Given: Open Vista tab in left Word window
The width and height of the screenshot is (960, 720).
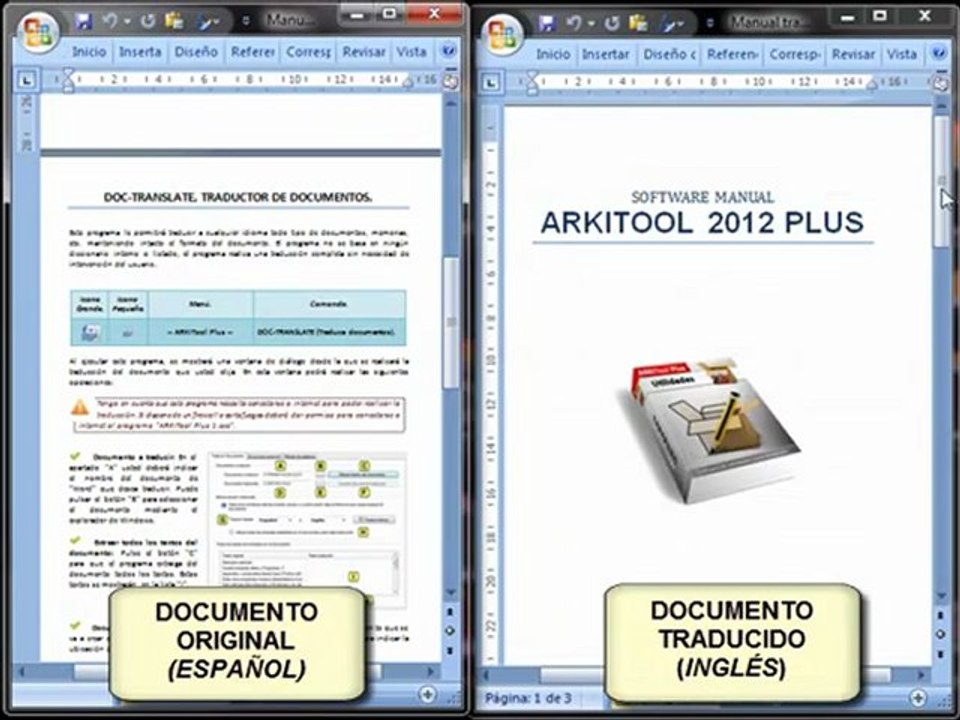Looking at the screenshot, I should (411, 52).
